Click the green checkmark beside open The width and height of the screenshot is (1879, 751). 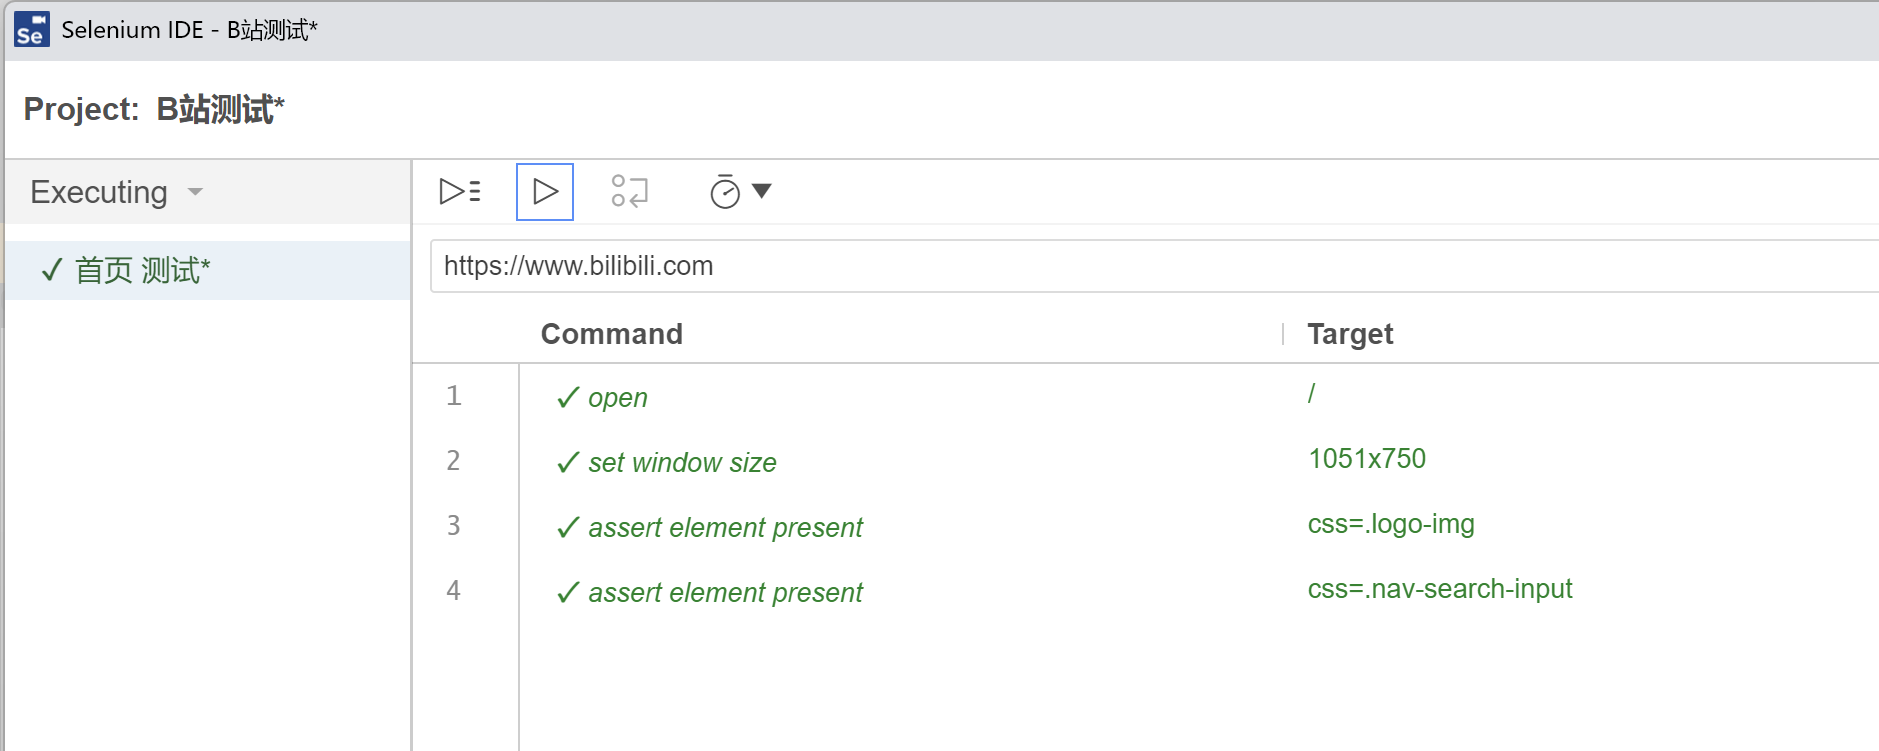pos(568,398)
